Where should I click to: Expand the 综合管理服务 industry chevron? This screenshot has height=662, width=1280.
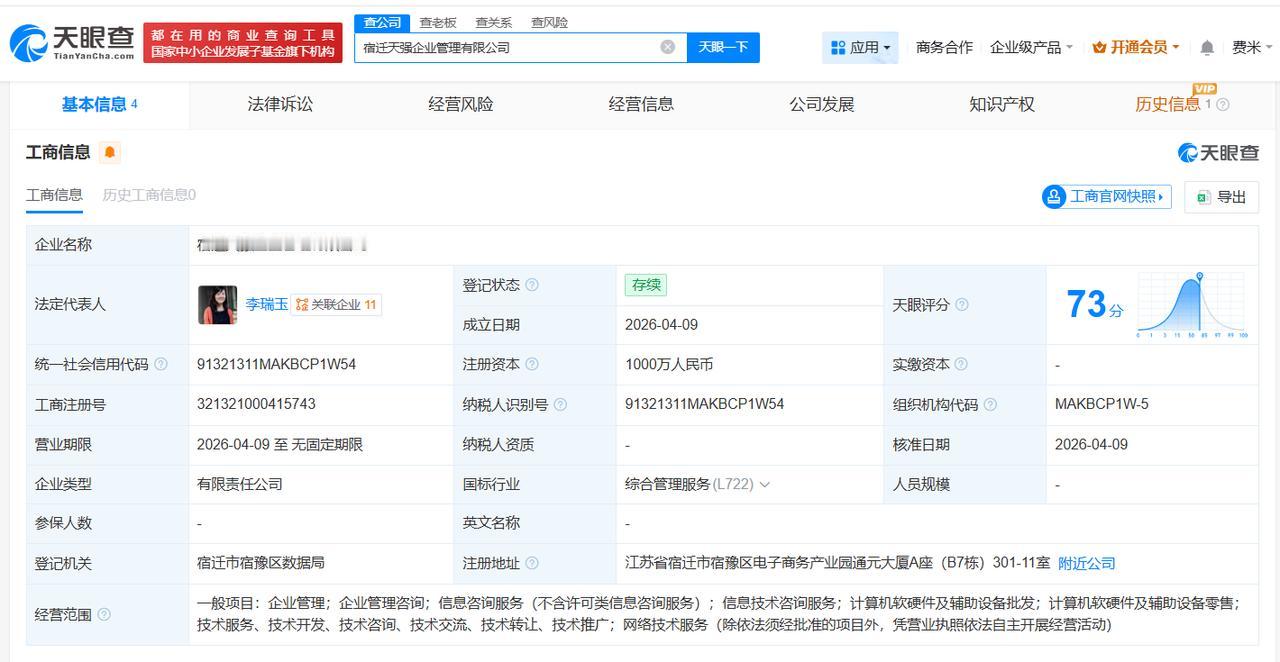pyautogui.click(x=765, y=485)
